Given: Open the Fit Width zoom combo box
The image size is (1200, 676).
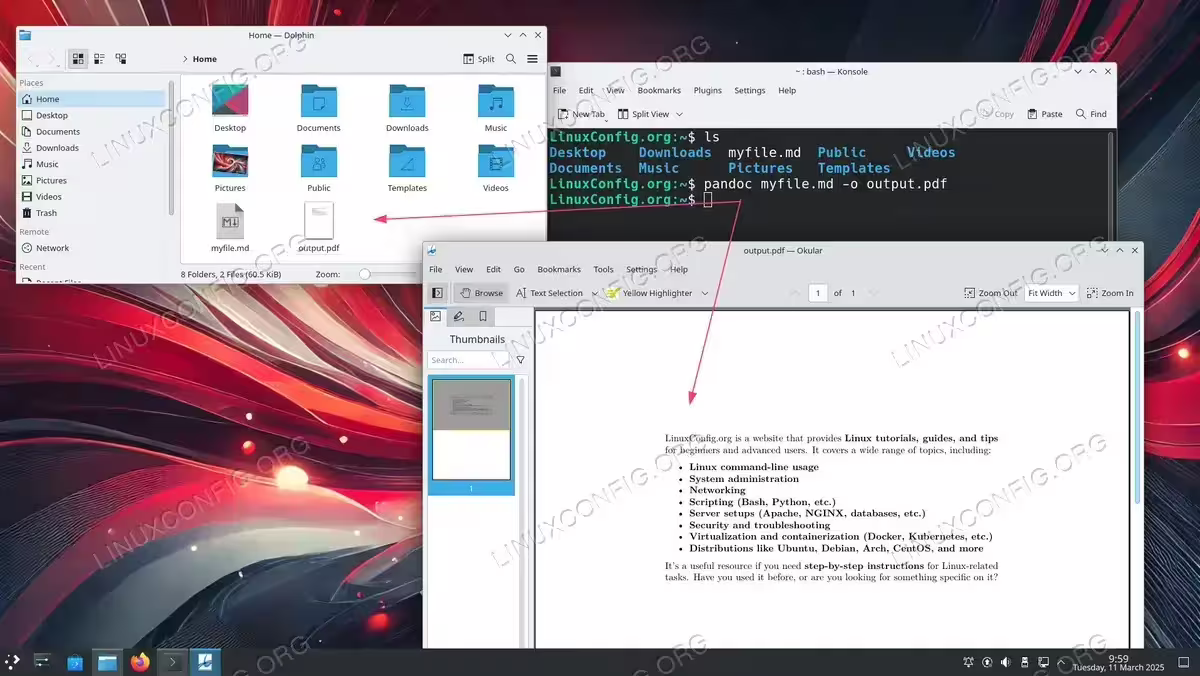Looking at the screenshot, I should (x=1051, y=293).
